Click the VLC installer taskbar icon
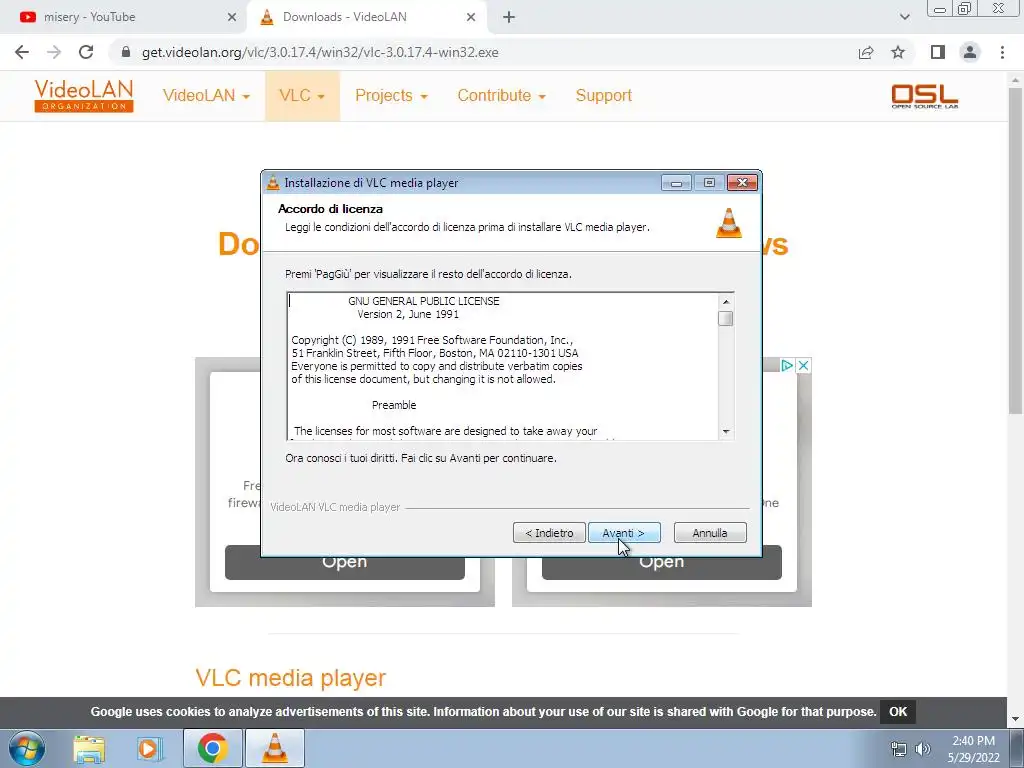Viewport: 1024px width, 768px height. pyautogui.click(x=275, y=748)
